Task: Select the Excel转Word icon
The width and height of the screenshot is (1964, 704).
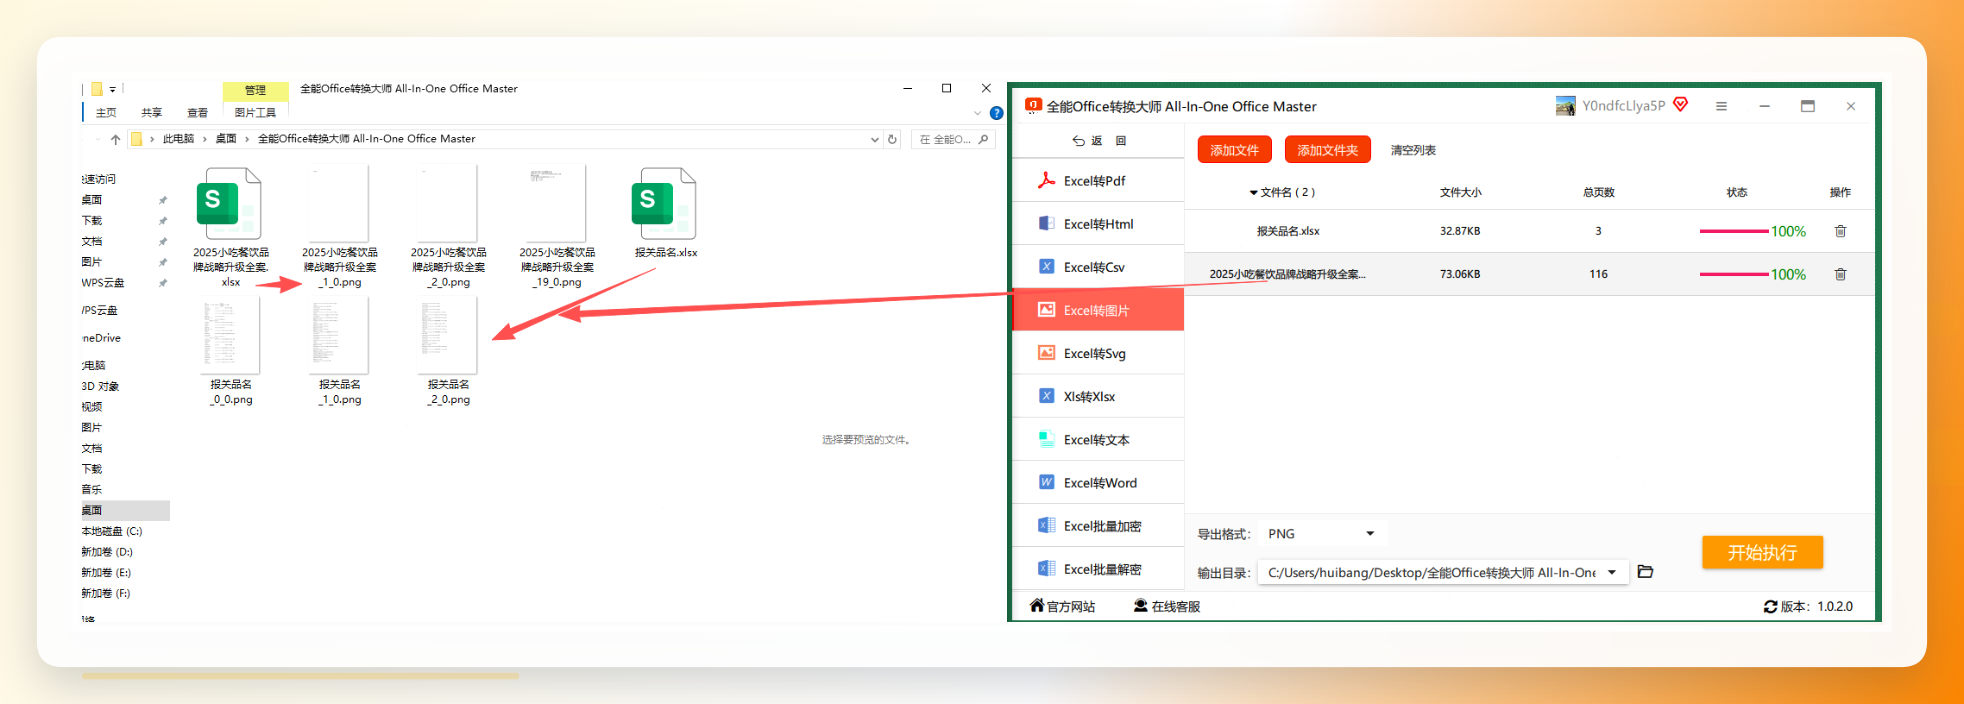Action: [1046, 482]
